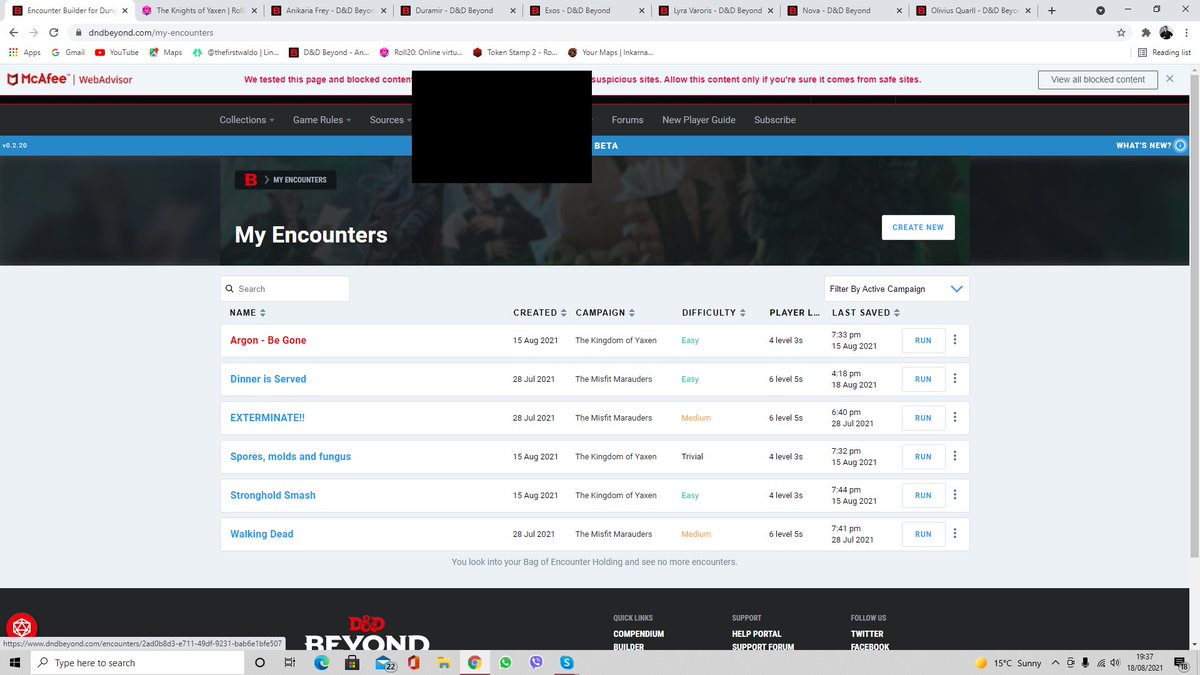Open the Reading list
This screenshot has width=1200, height=675.
[x=1165, y=52]
